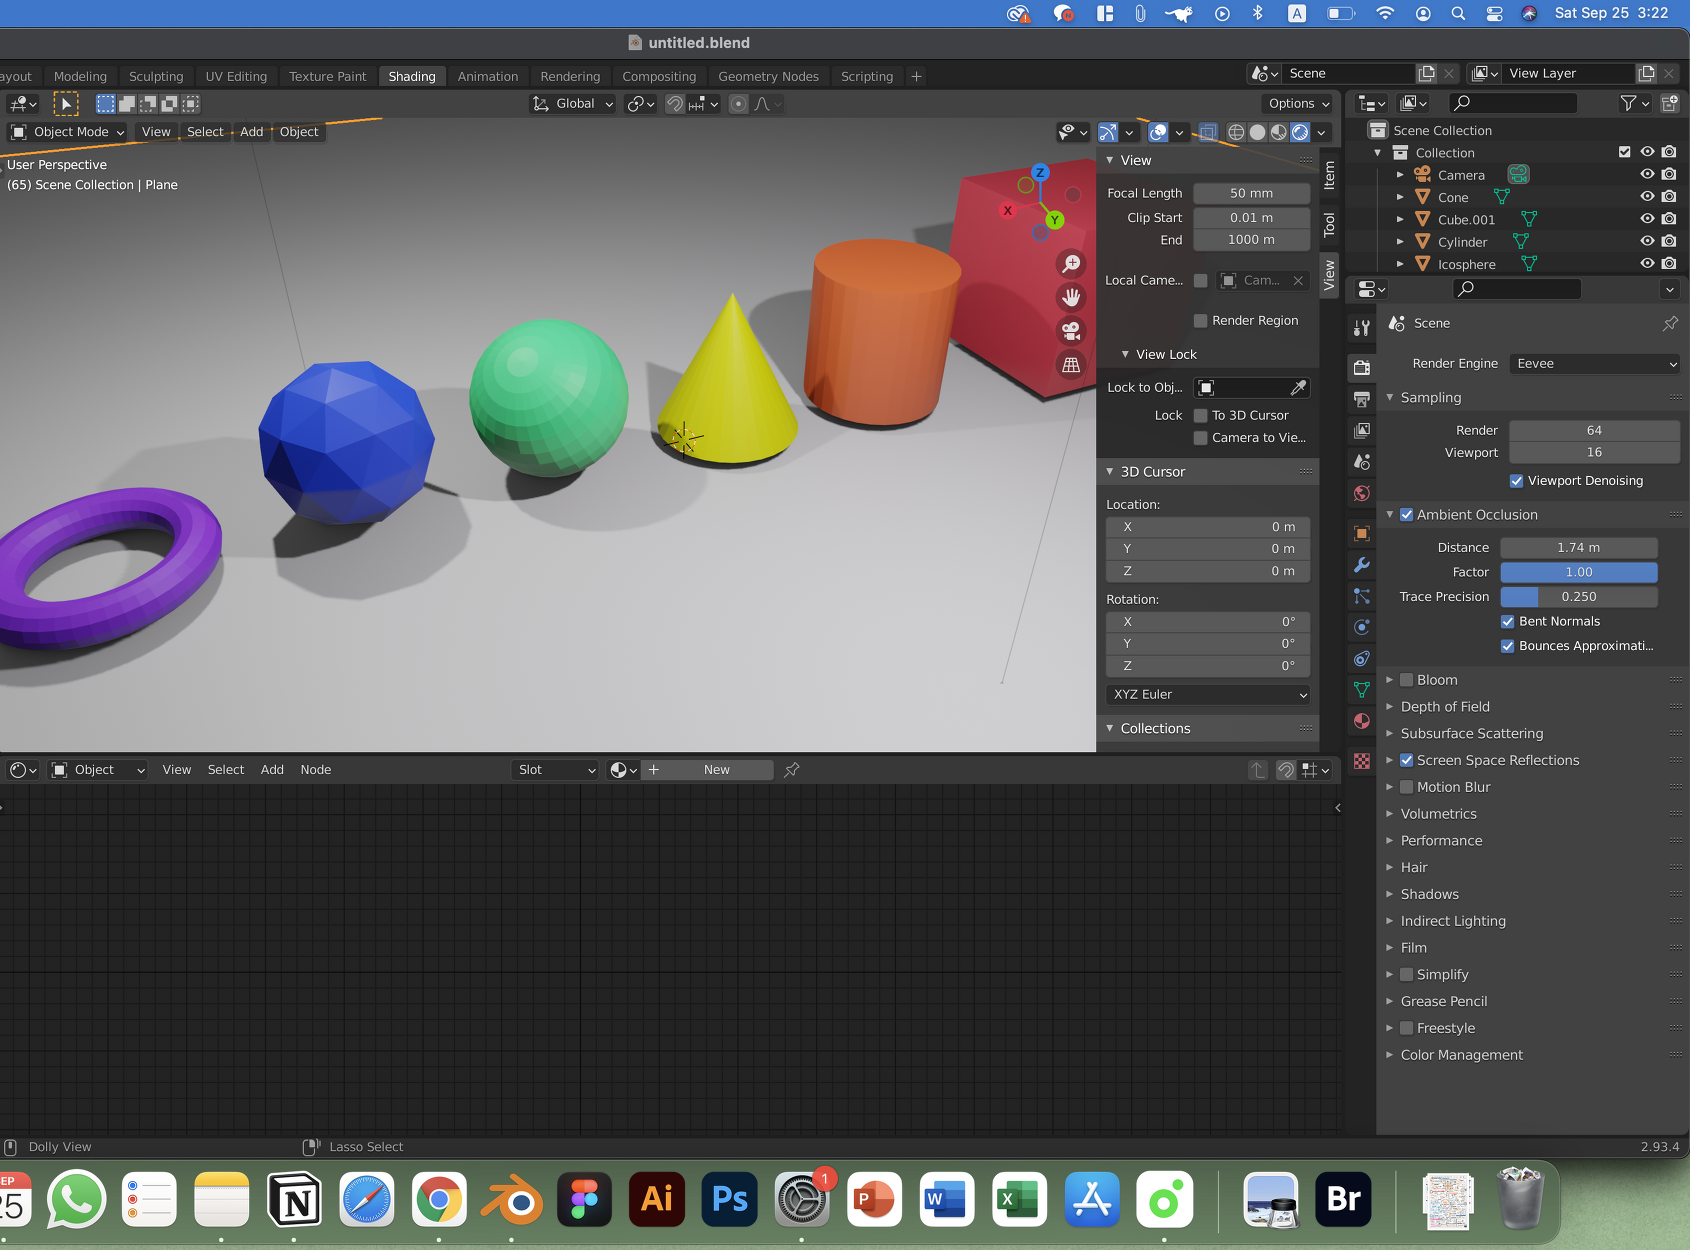1690x1250 pixels.
Task: Open the Item tab in viewport sidebar
Action: click(x=1329, y=175)
